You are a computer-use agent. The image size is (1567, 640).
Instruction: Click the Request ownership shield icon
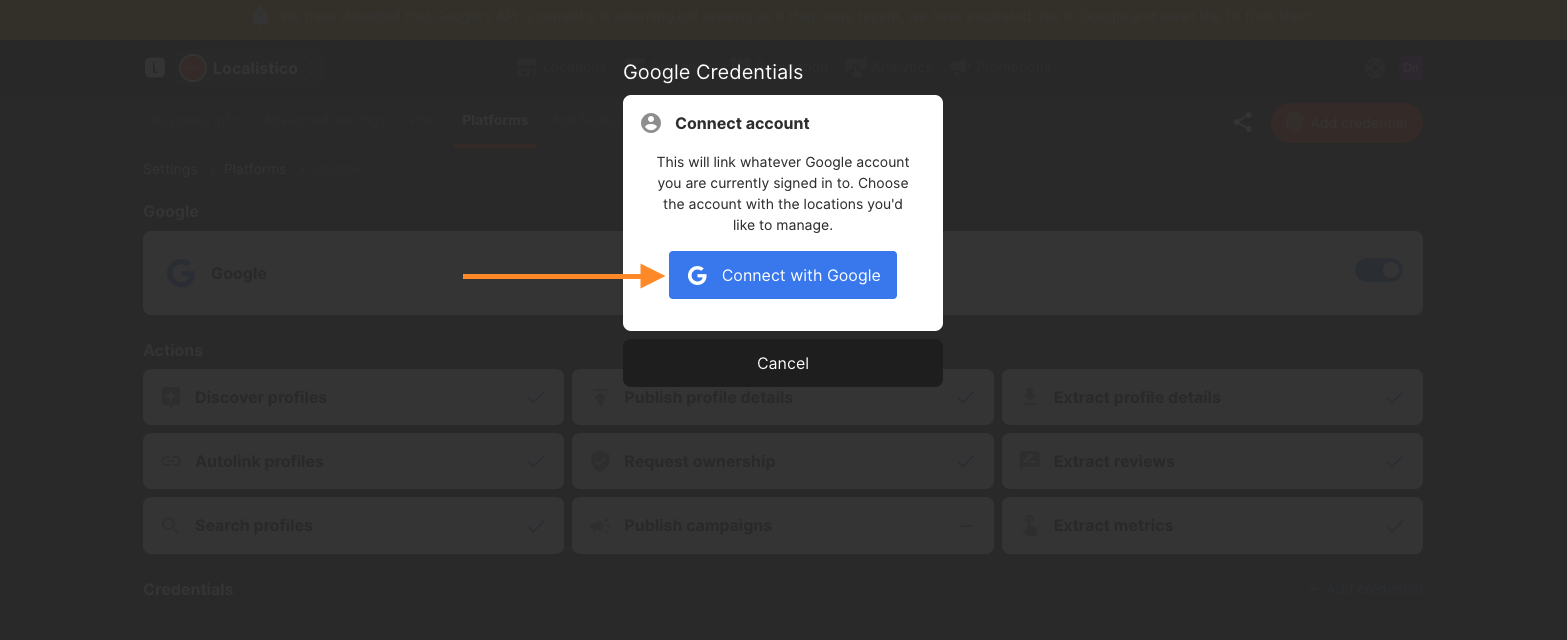[600, 461]
